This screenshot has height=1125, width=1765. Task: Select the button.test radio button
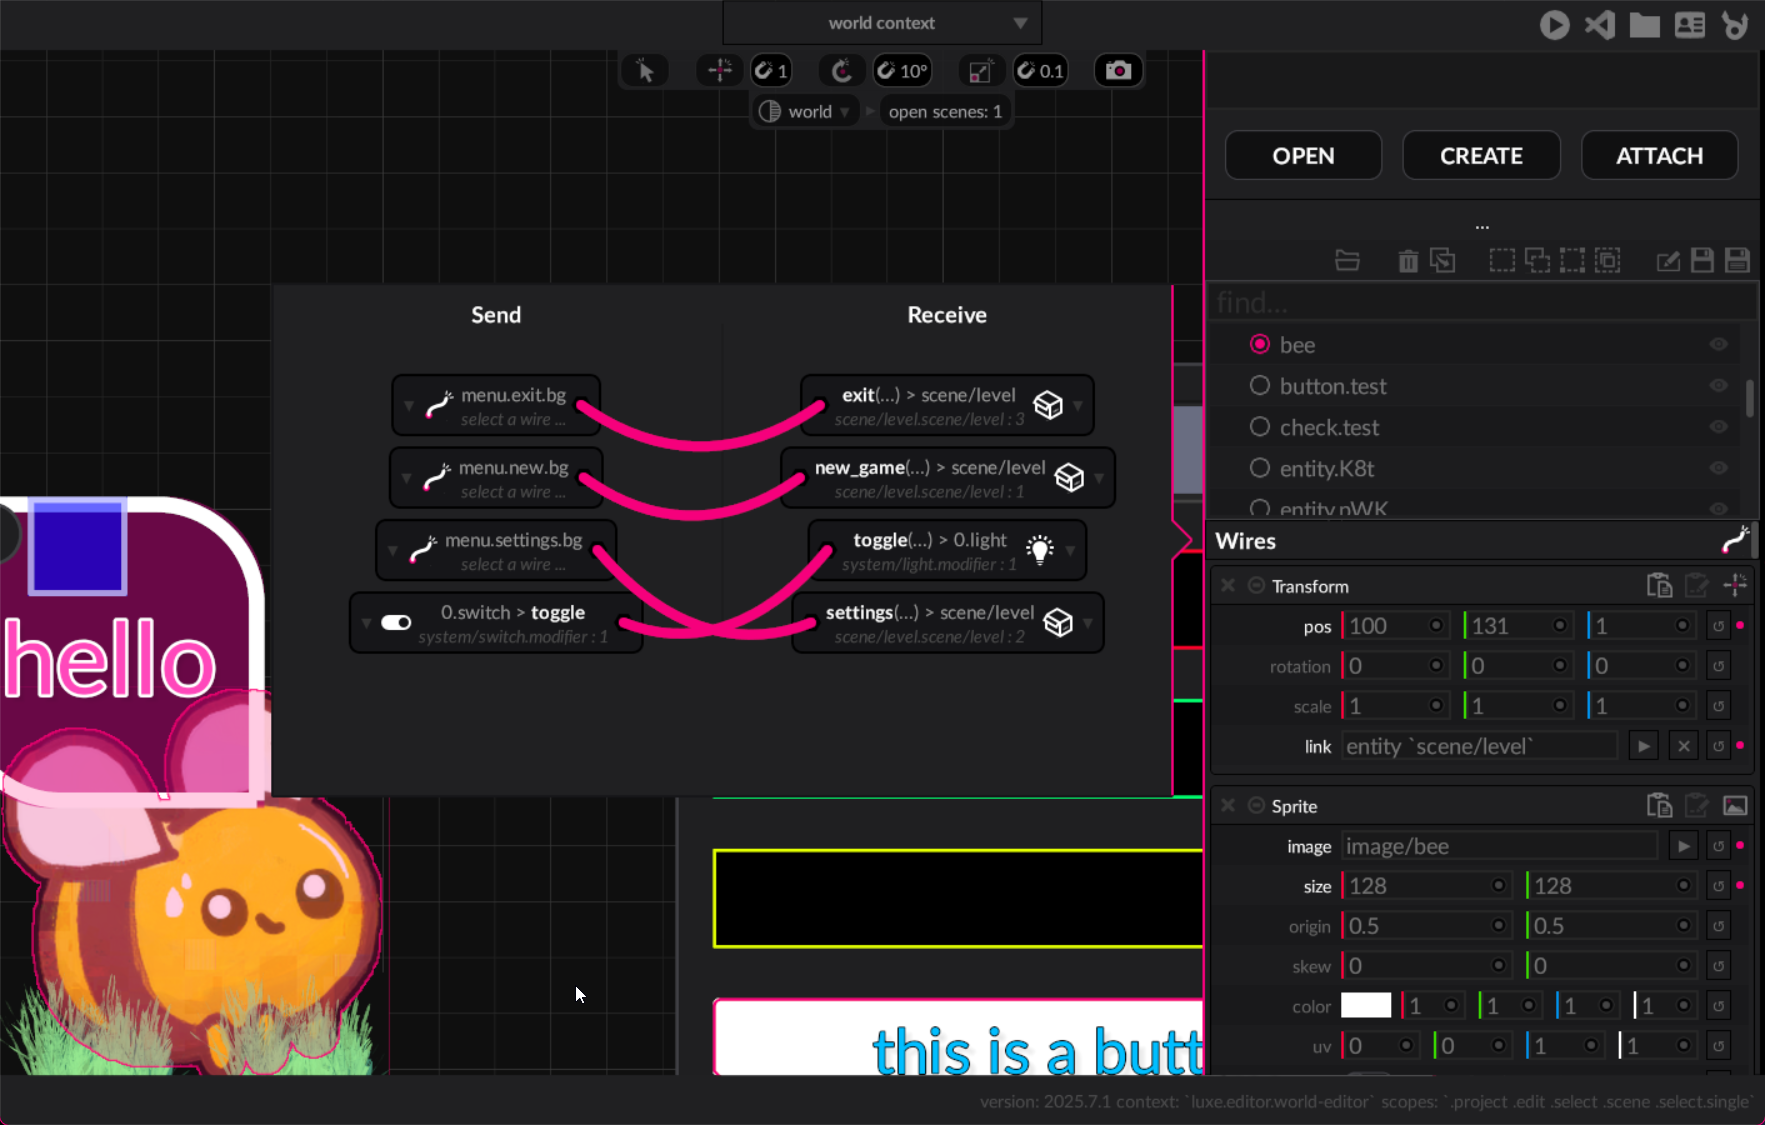1260,386
